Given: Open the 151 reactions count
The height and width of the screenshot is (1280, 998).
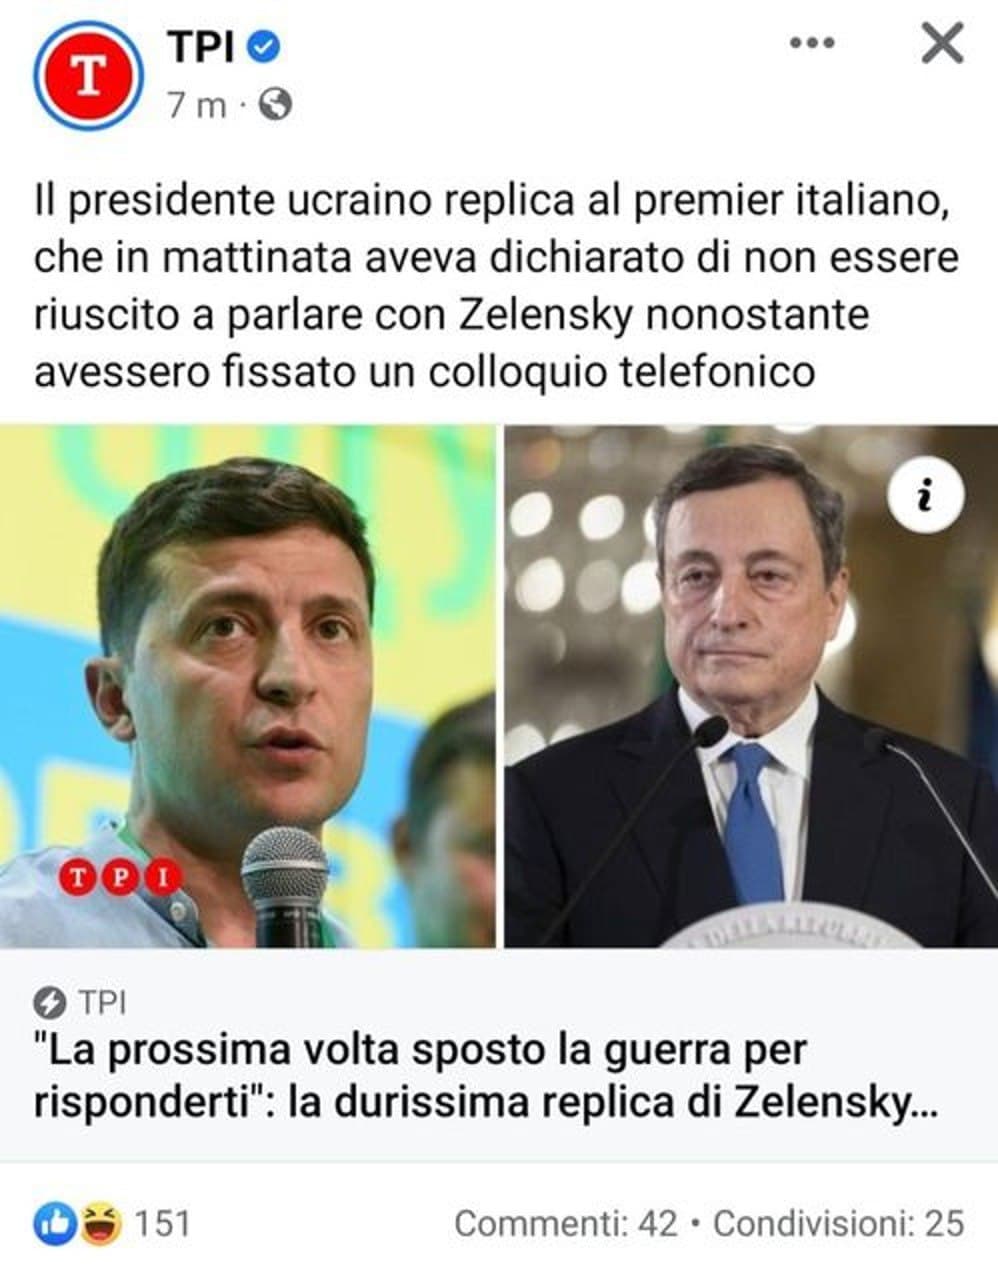Looking at the screenshot, I should pos(161,1222).
